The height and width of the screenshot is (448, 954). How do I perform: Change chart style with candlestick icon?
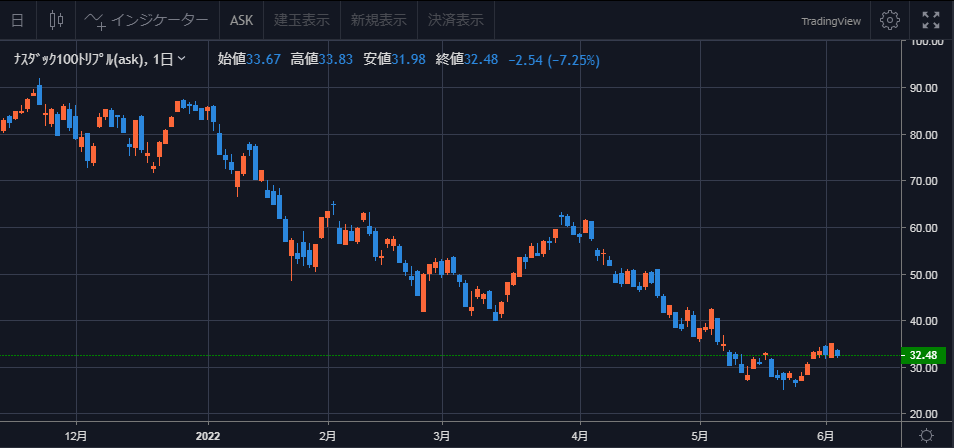point(56,20)
